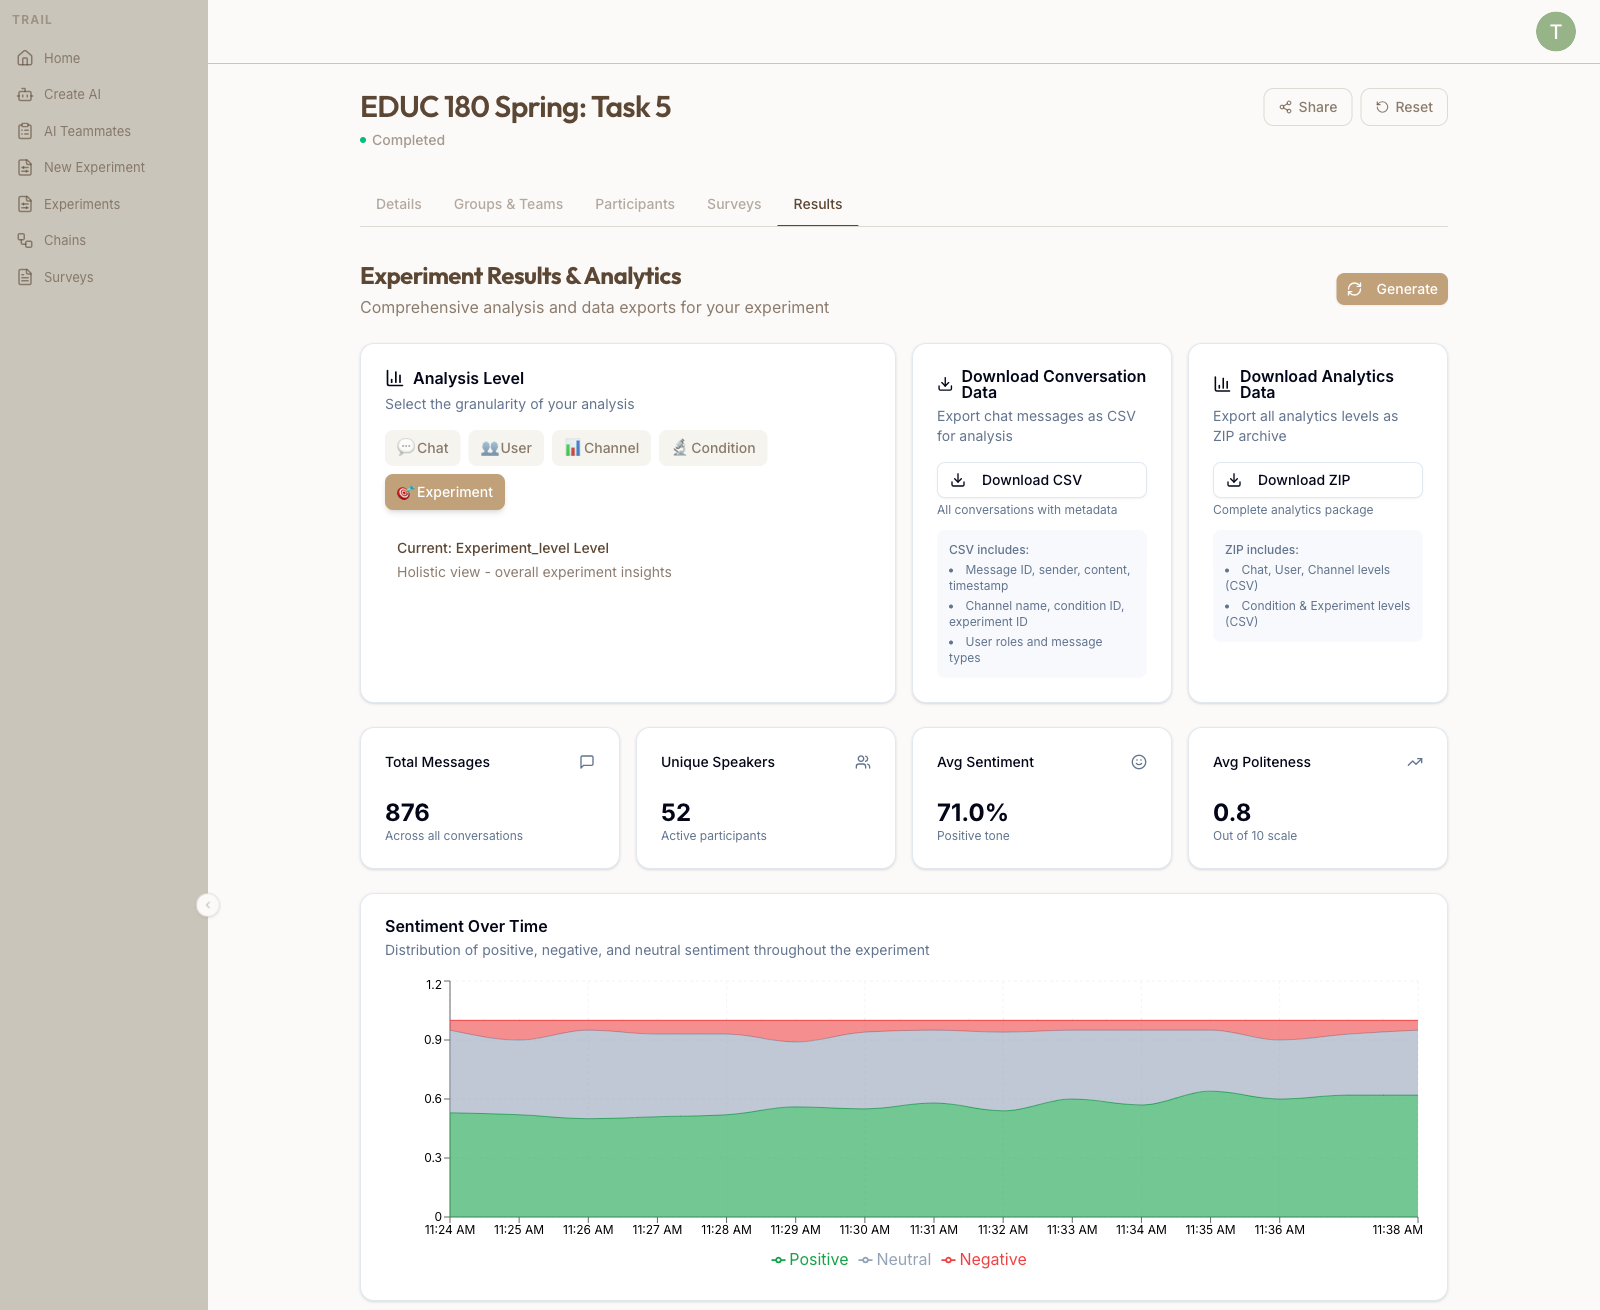Open New Experiment from sidebar
The width and height of the screenshot is (1600, 1310).
[x=94, y=167]
